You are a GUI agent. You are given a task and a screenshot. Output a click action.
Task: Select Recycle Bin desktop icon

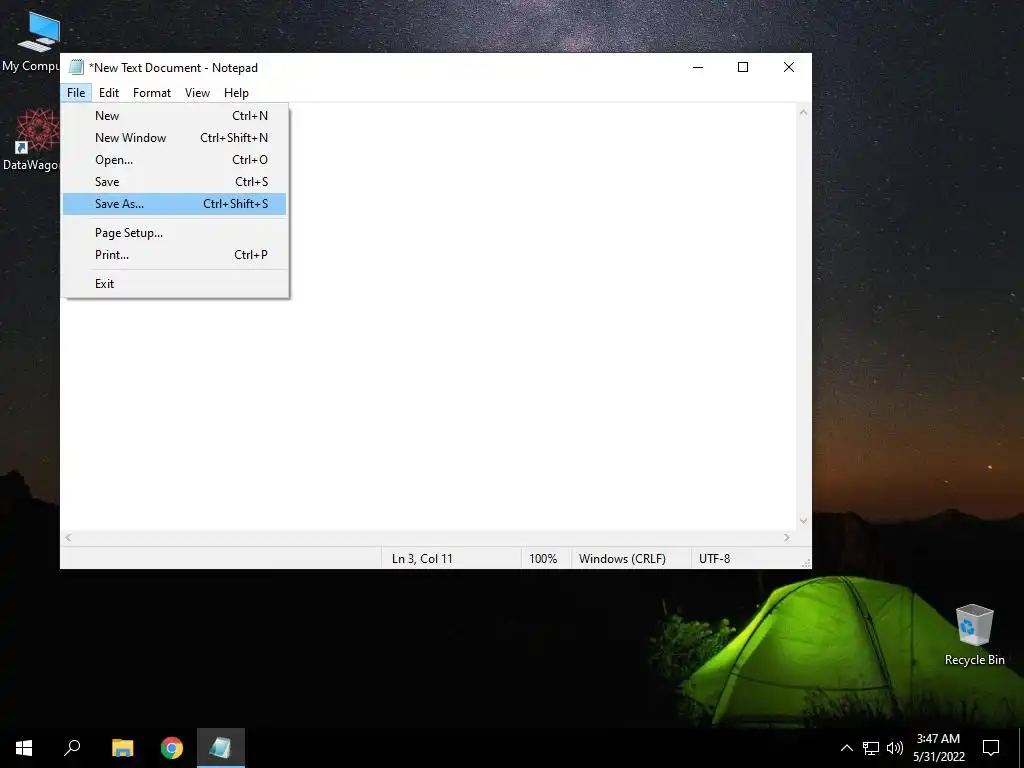(x=974, y=635)
